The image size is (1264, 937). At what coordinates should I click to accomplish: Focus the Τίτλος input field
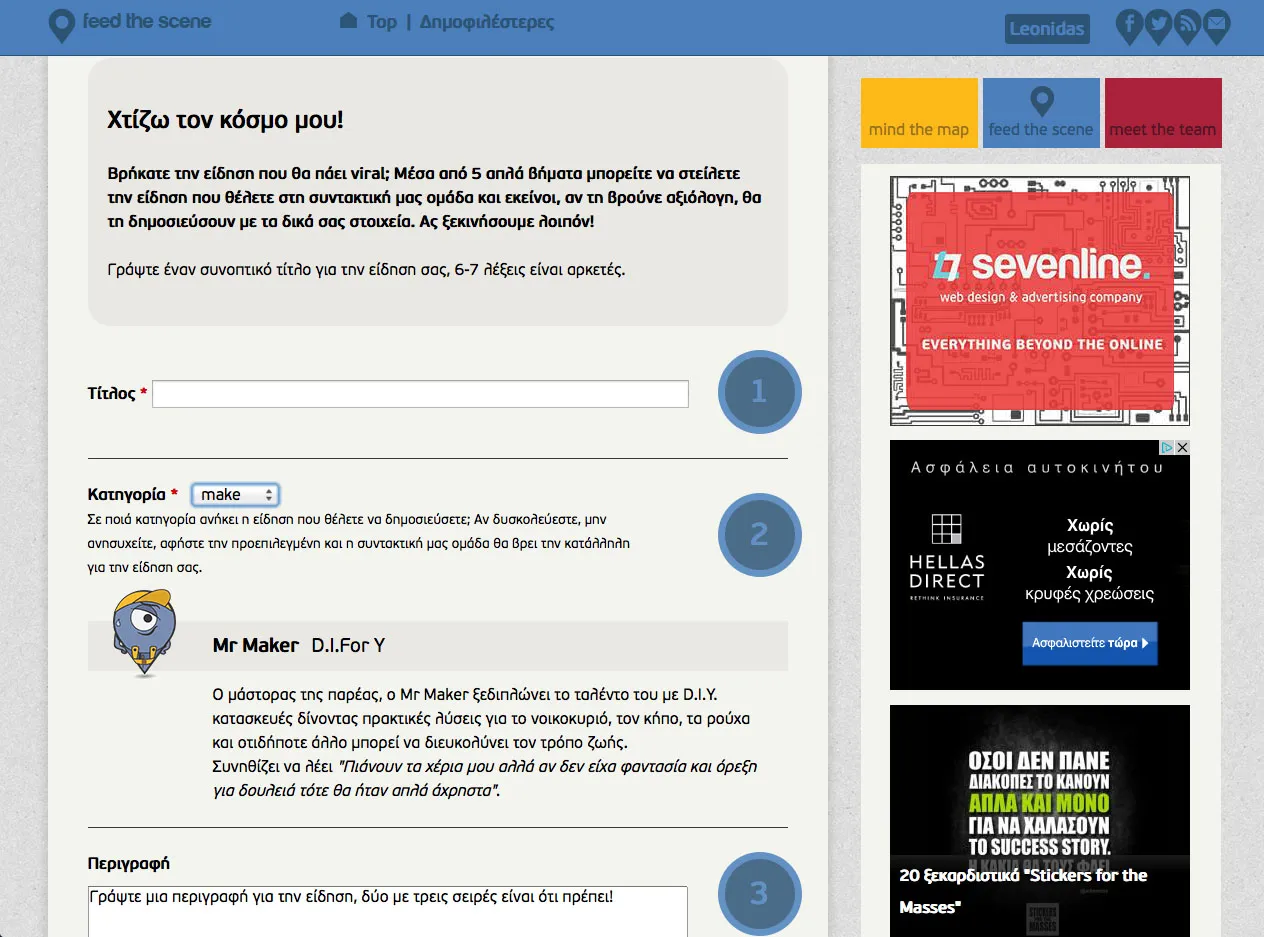point(420,394)
